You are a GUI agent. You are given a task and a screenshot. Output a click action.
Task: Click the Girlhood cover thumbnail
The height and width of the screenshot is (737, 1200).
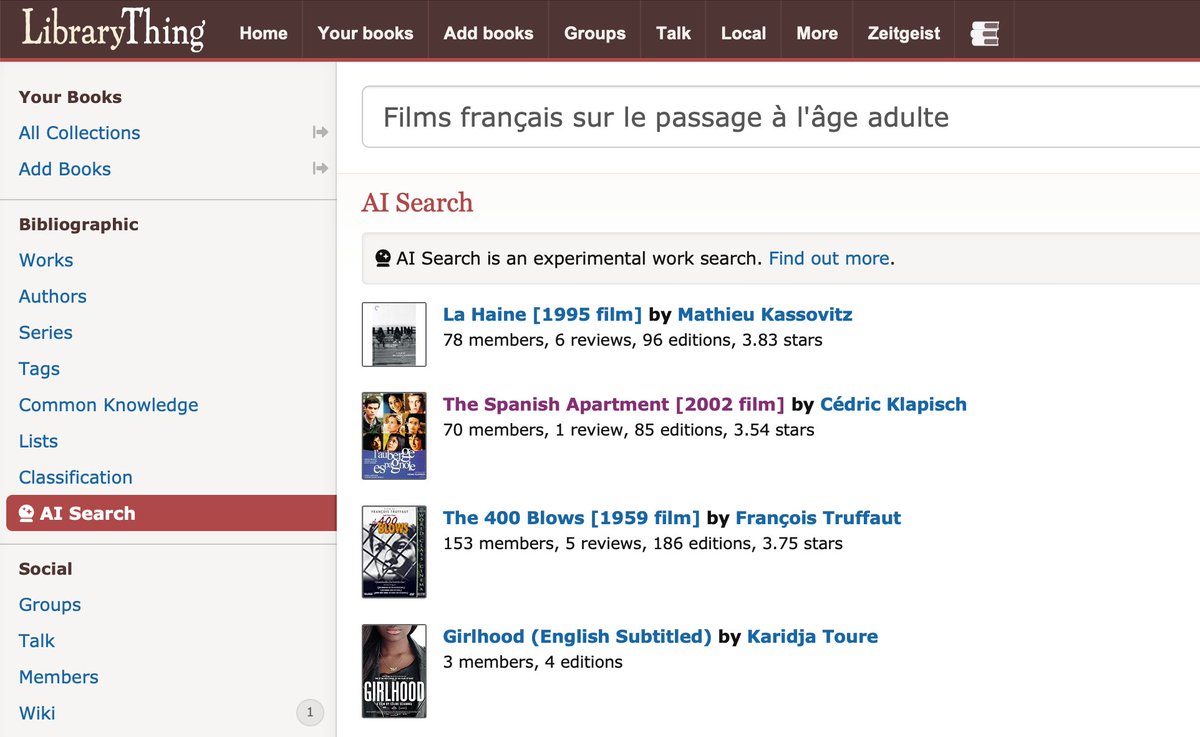(394, 671)
